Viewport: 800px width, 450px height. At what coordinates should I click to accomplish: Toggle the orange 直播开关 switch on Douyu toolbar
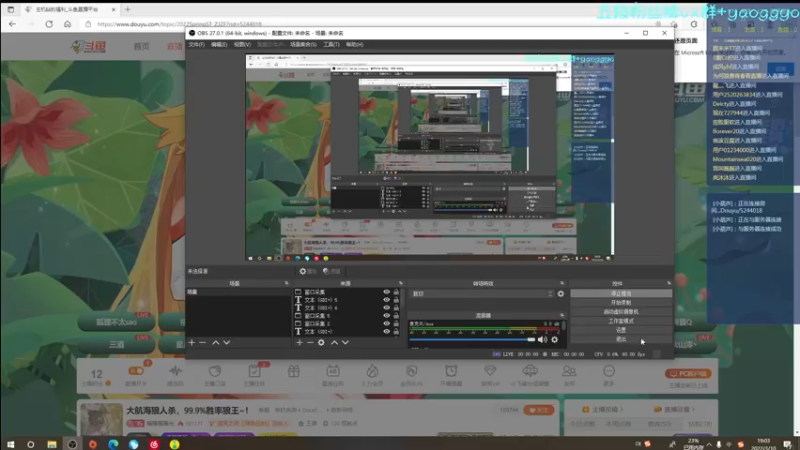(136, 371)
